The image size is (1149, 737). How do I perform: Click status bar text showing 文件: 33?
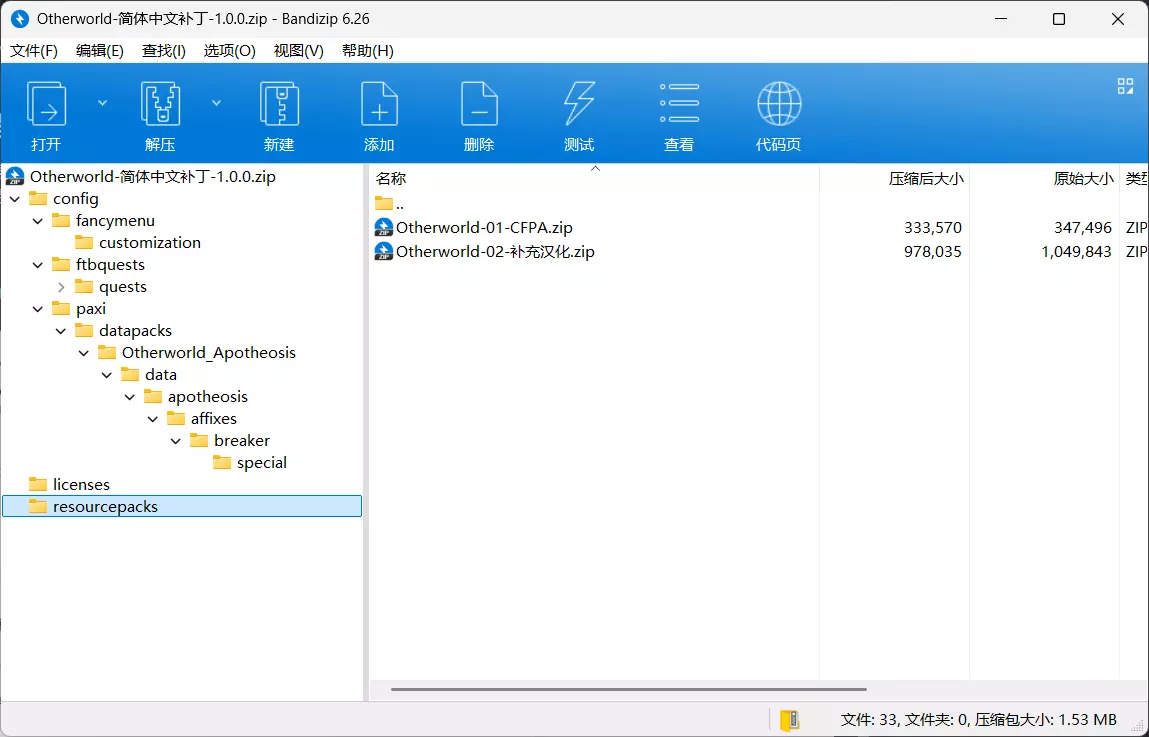[x=978, y=719]
